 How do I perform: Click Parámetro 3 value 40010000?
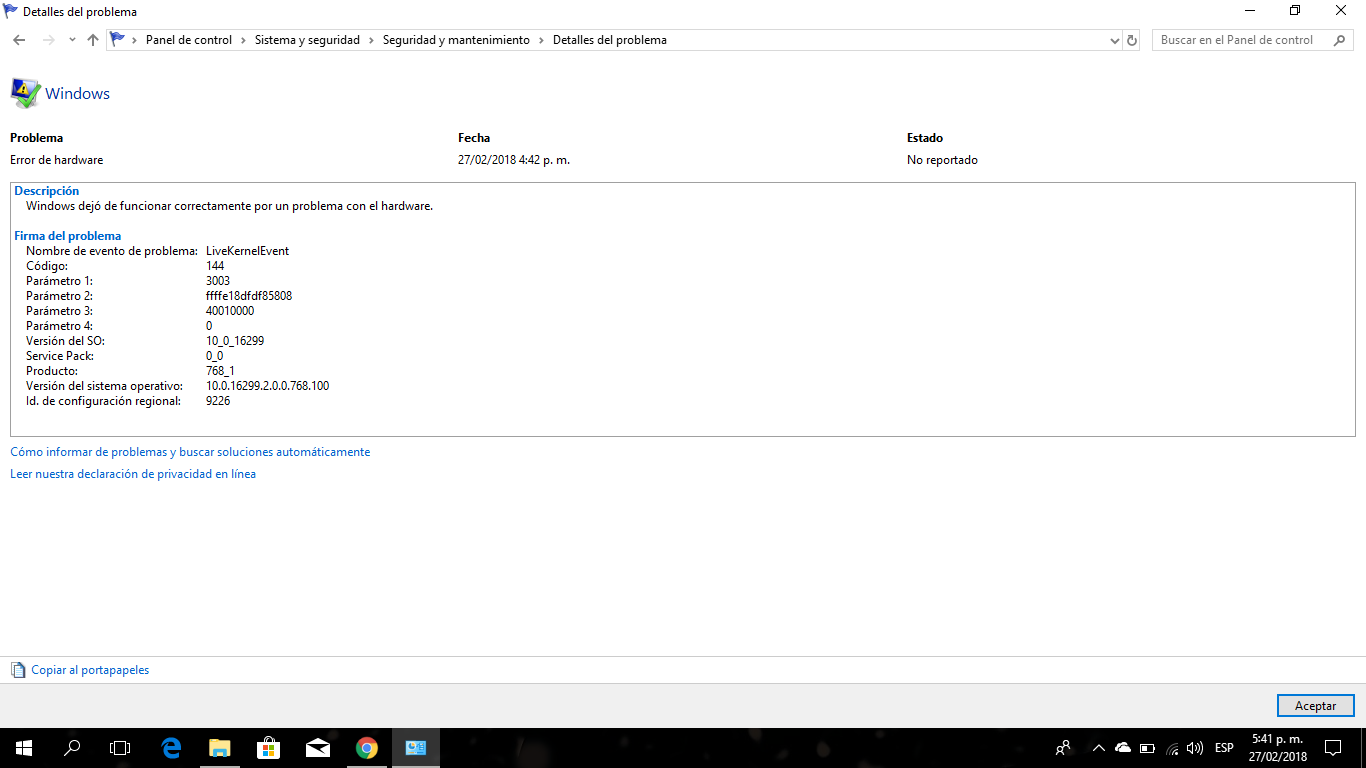tap(230, 311)
